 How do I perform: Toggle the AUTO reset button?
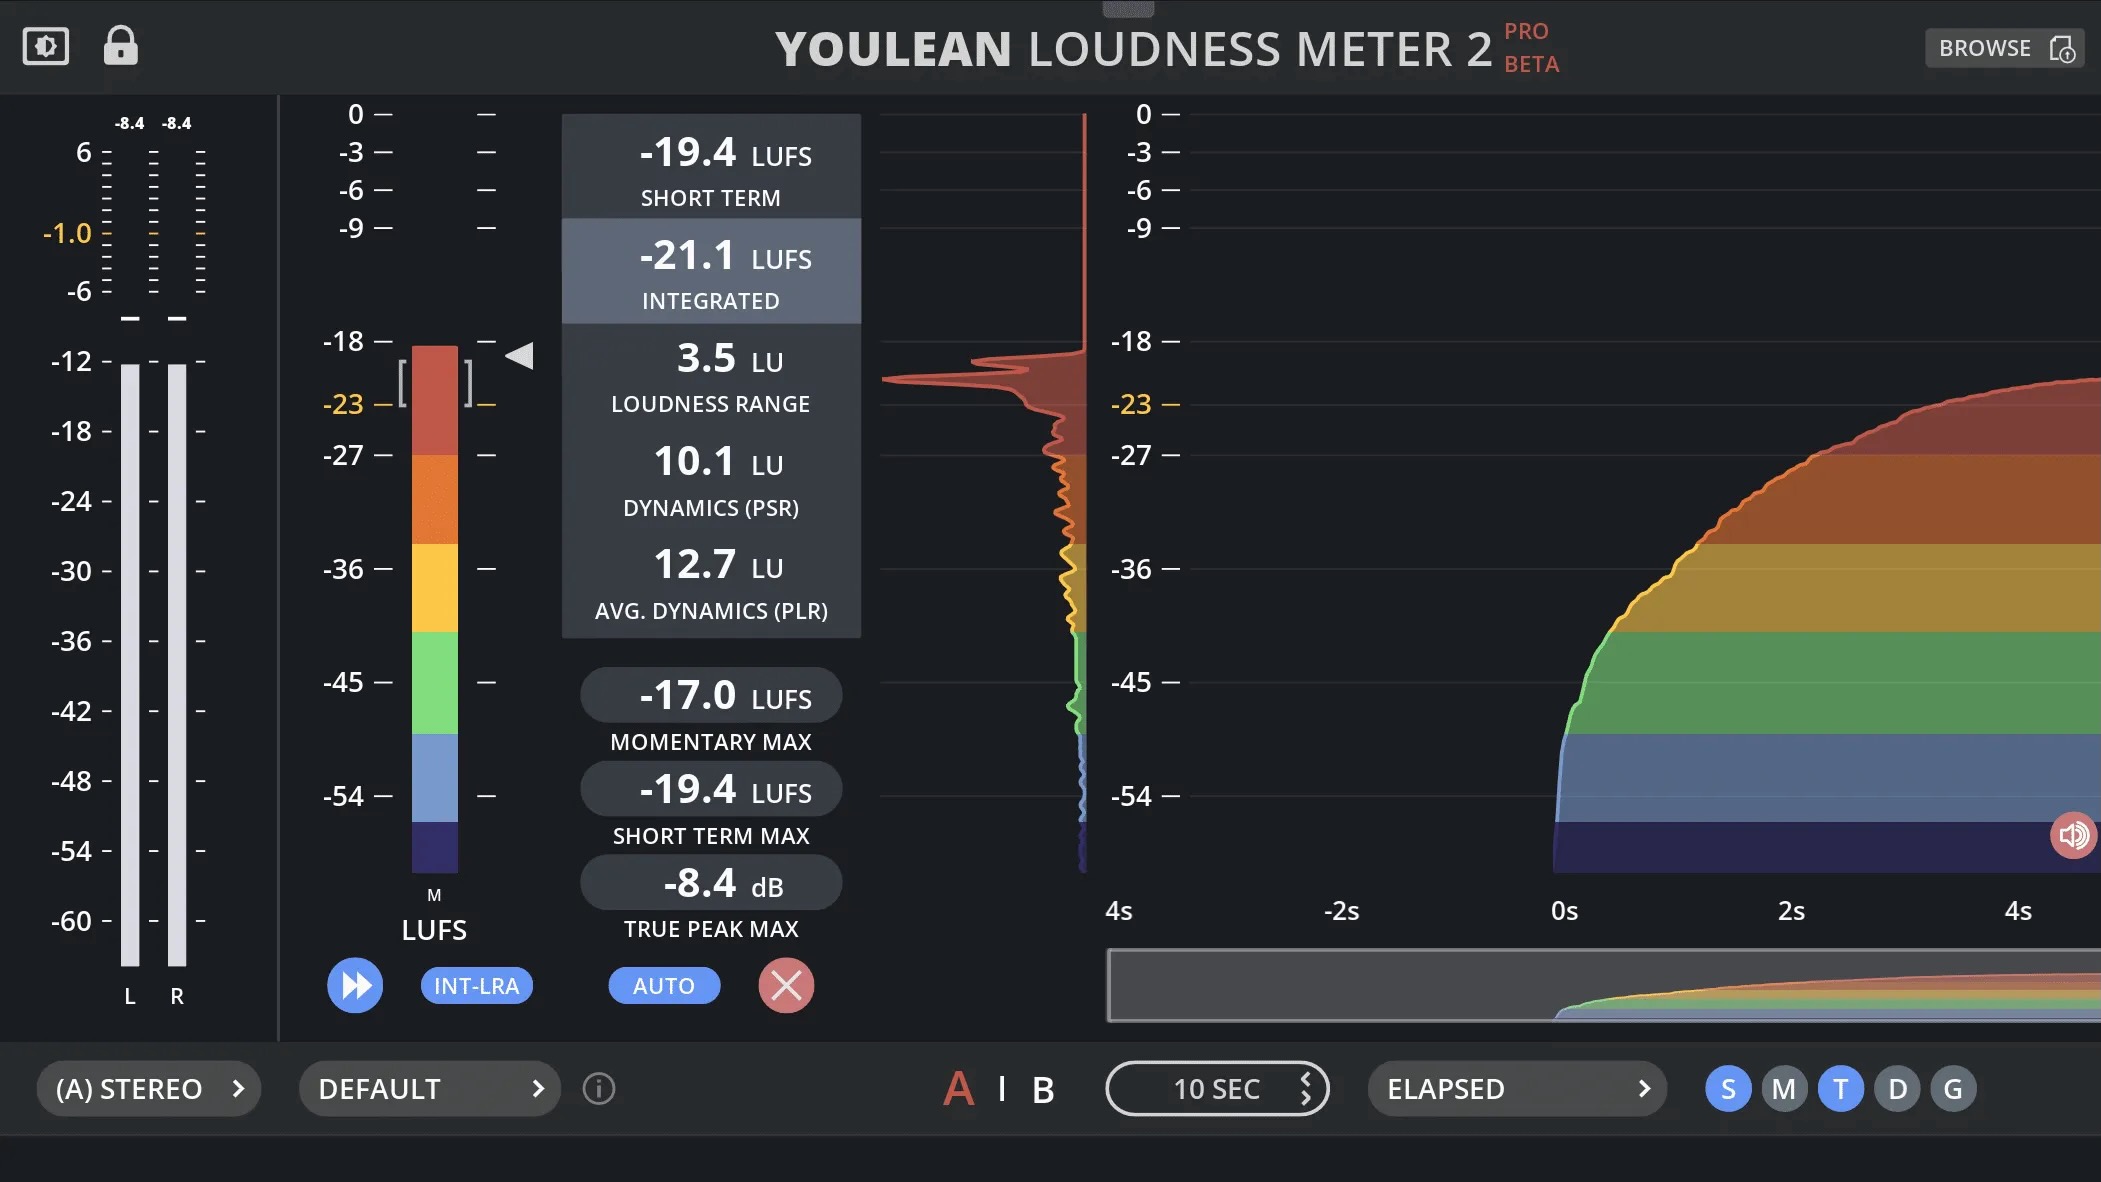664,985
